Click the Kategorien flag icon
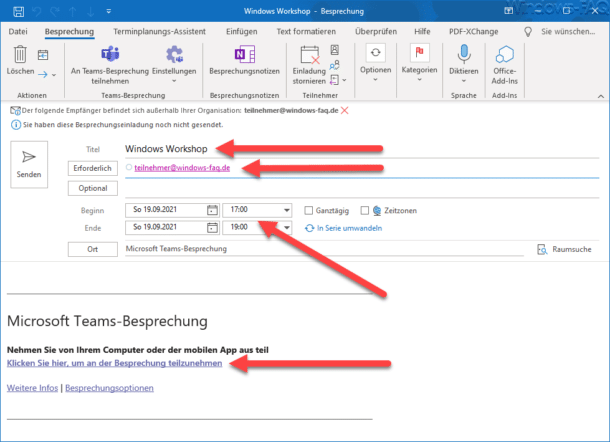The image size is (610, 442). pyautogui.click(x=419, y=53)
